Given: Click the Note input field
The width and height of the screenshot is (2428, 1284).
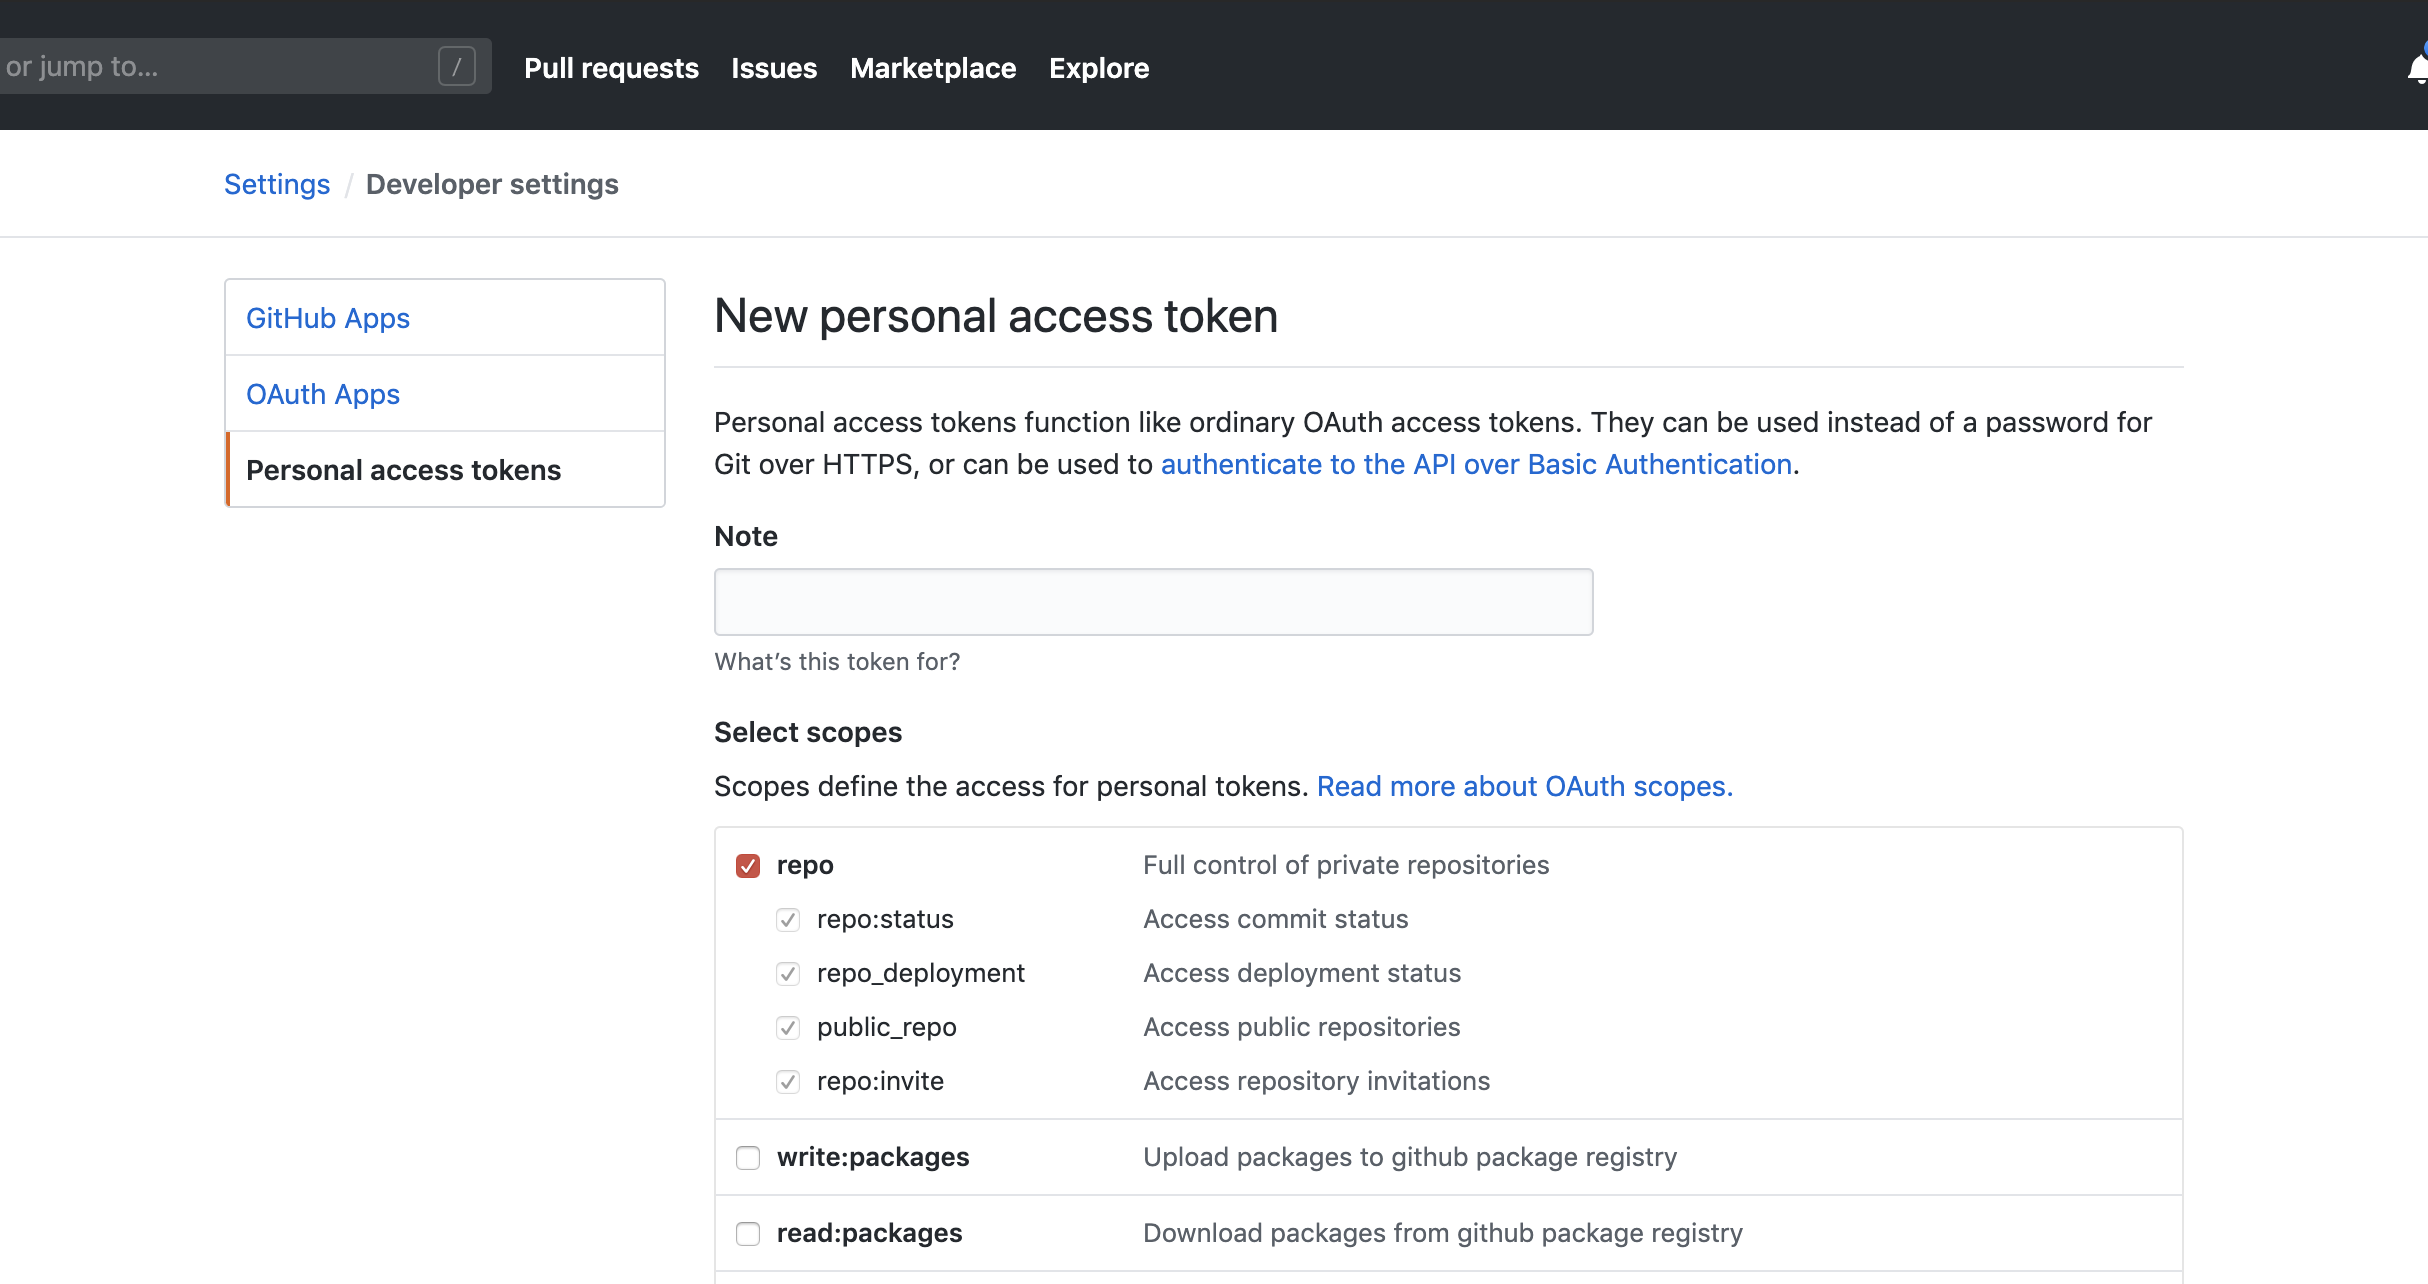Looking at the screenshot, I should pyautogui.click(x=1152, y=601).
